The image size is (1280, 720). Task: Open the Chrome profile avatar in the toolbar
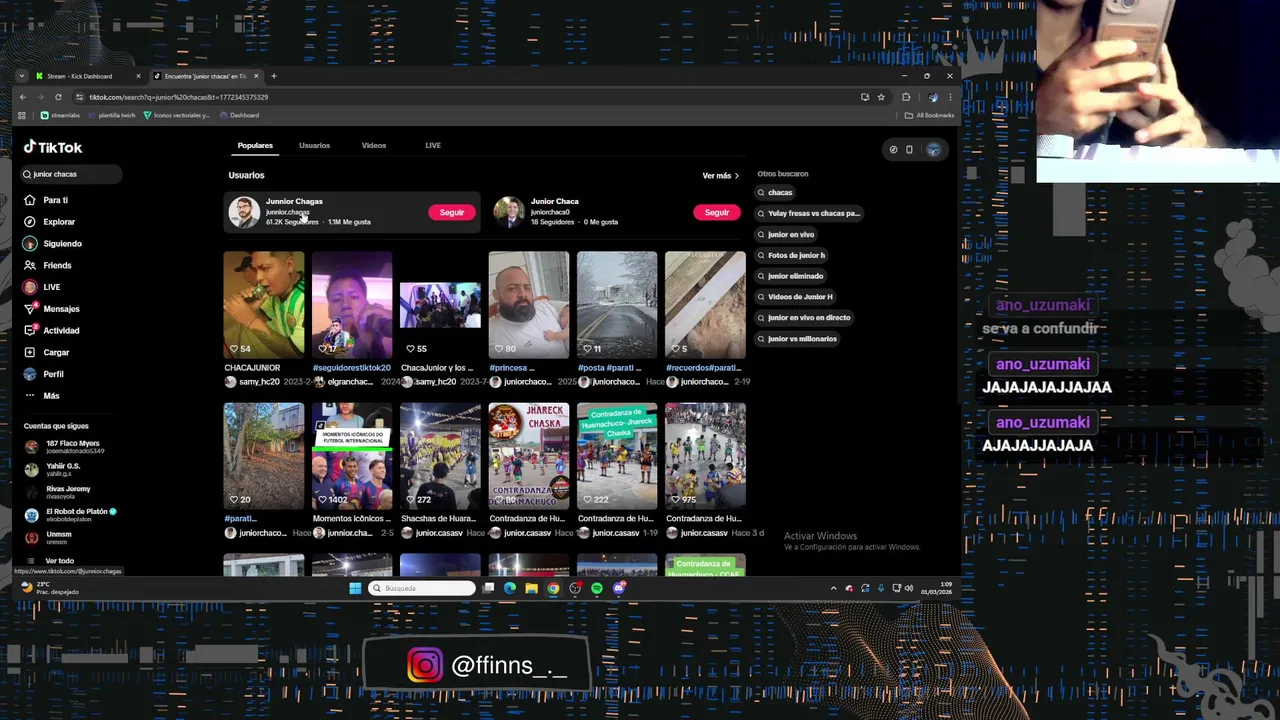933,97
